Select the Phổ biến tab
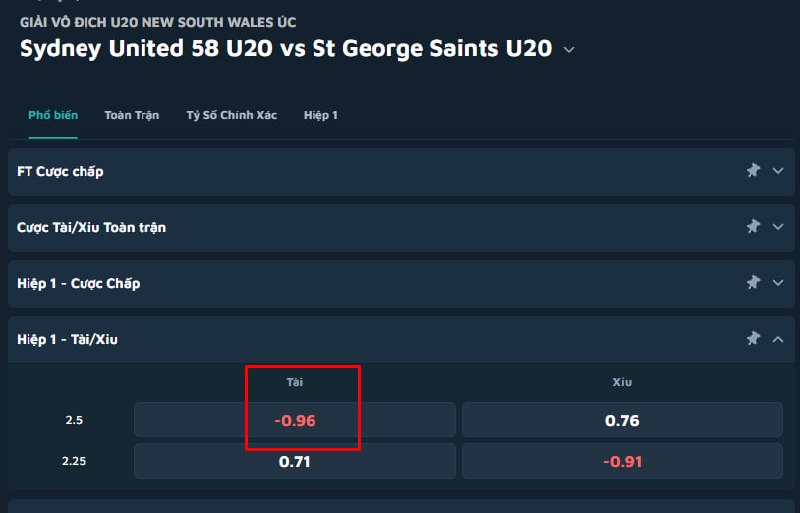The height and width of the screenshot is (513, 800). (x=53, y=115)
